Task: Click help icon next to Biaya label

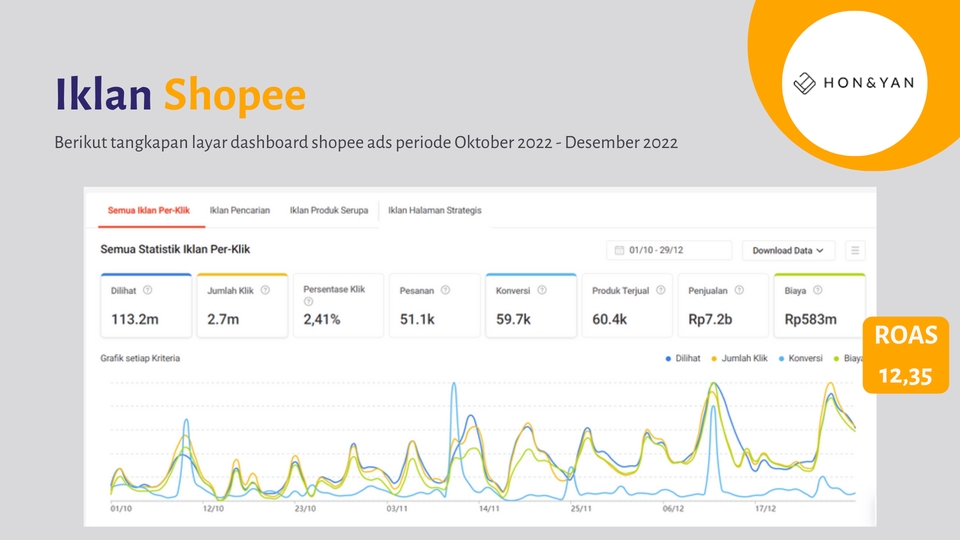Action: point(817,290)
